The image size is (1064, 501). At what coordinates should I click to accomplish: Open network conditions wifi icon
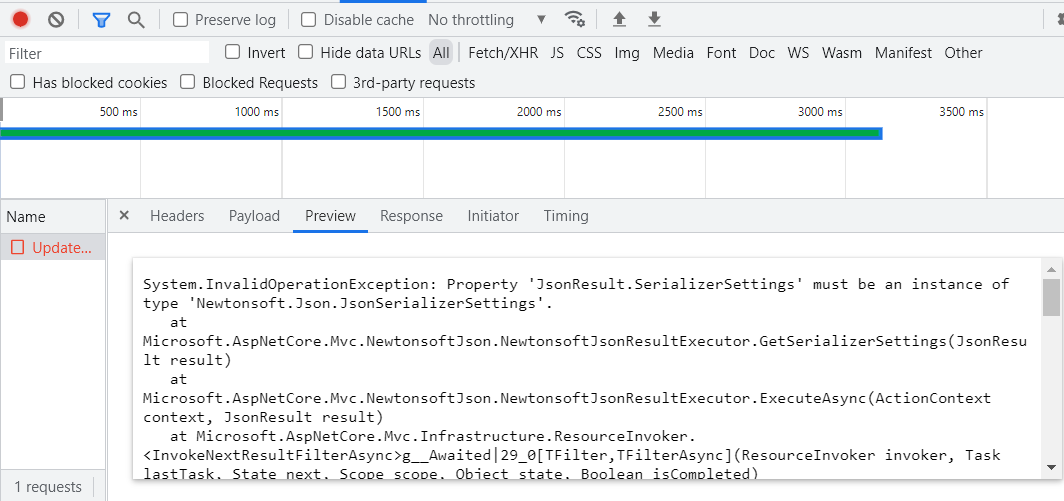tap(574, 19)
